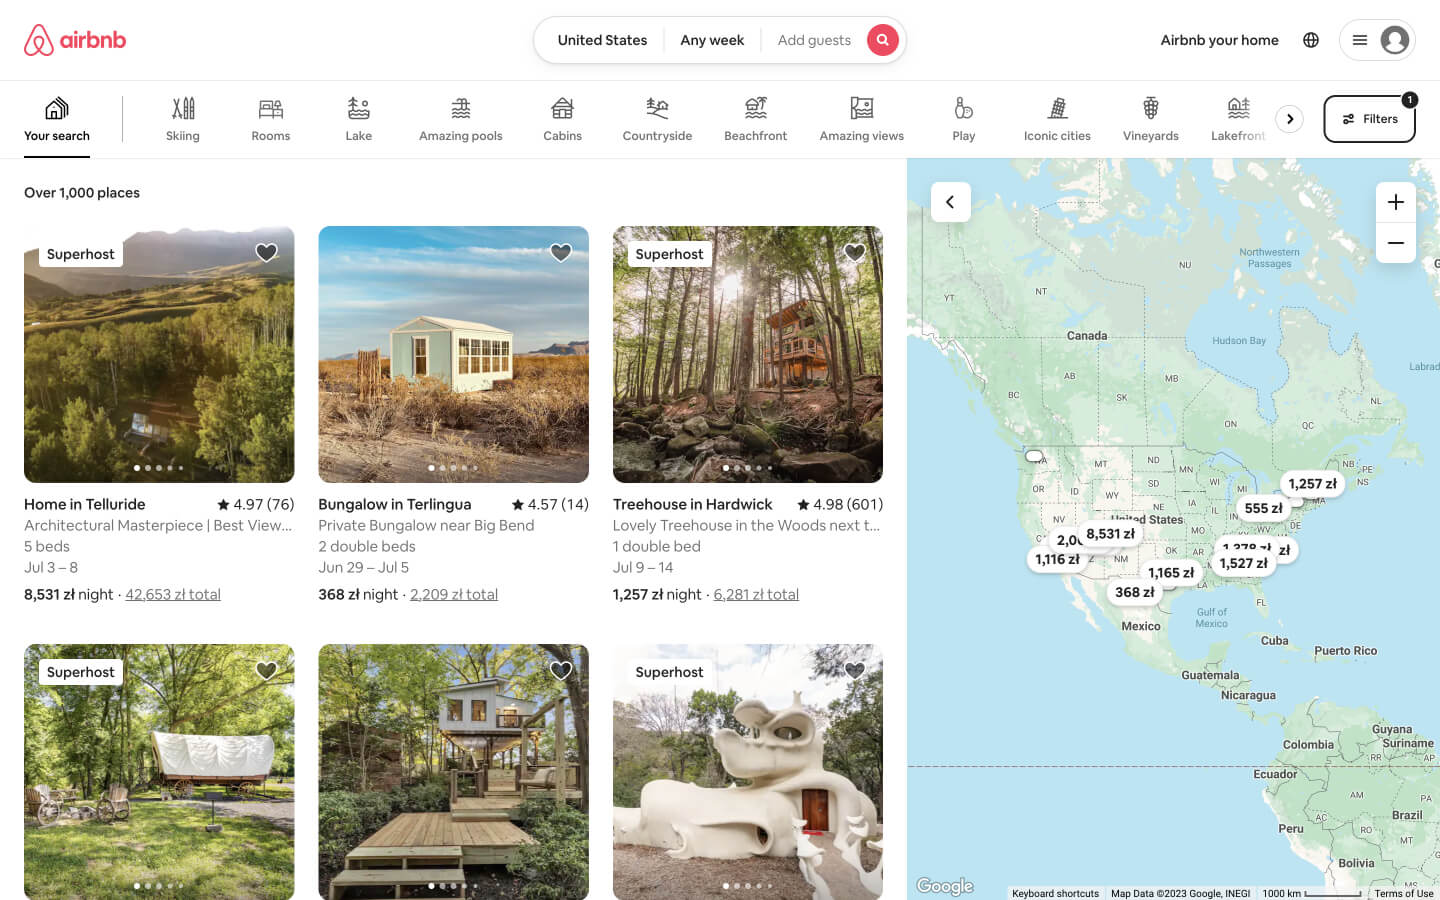1440x900 pixels.
Task: Expand more categories with right chevron
Action: click(x=1290, y=118)
